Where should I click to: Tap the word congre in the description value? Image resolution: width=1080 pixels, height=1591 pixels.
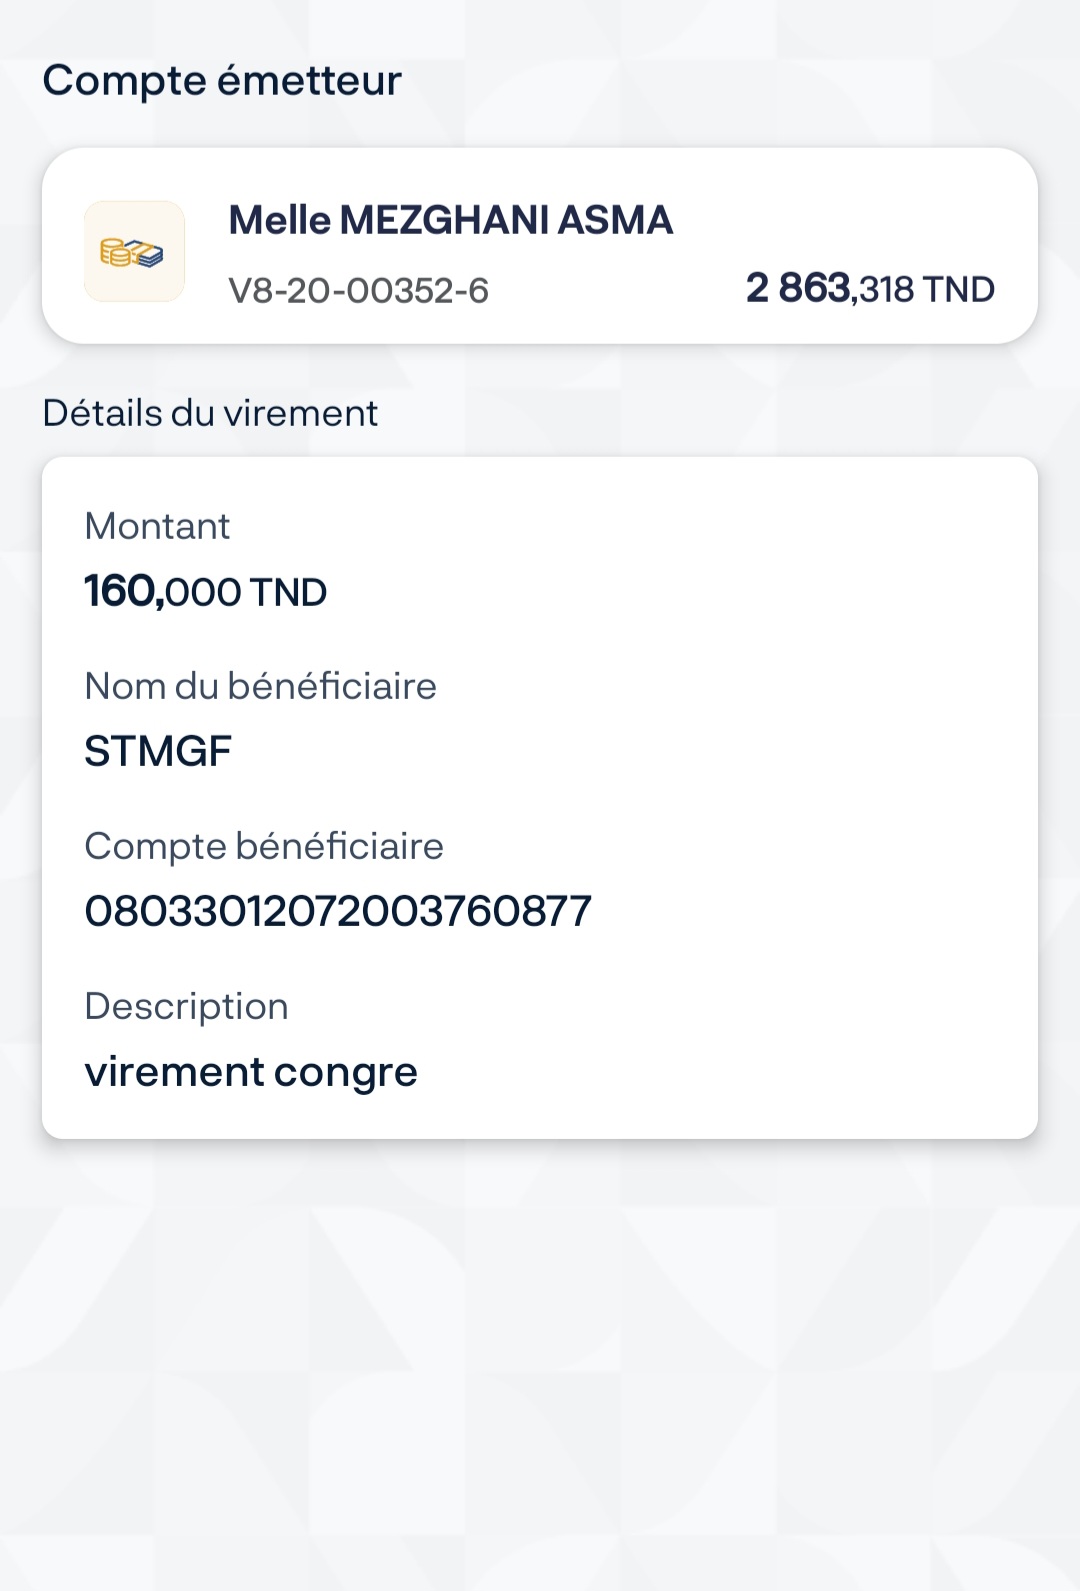(346, 1074)
